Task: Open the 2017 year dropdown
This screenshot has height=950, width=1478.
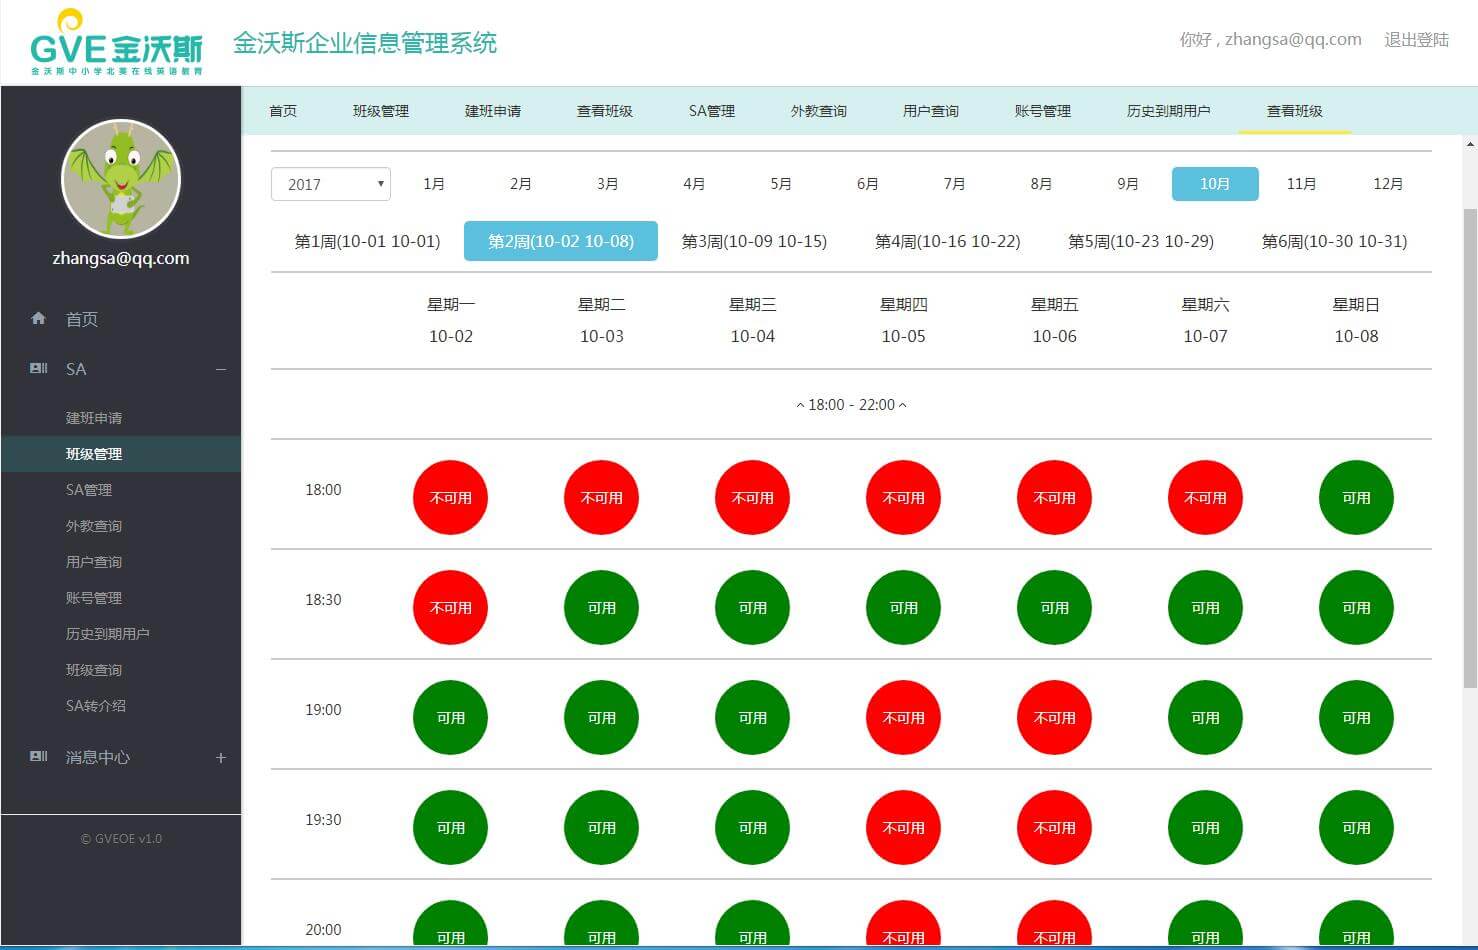Action: click(x=330, y=184)
